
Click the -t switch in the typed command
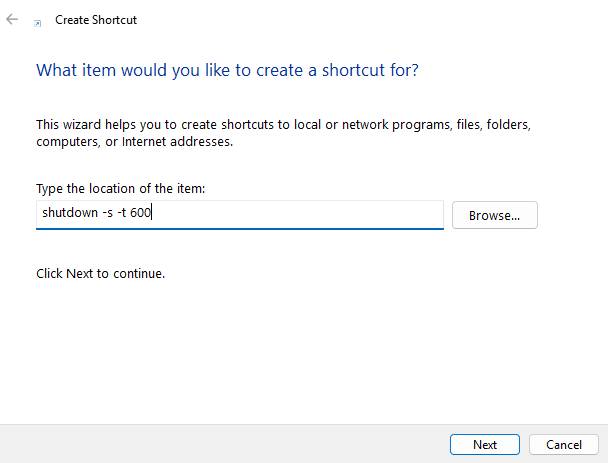click(x=122, y=212)
